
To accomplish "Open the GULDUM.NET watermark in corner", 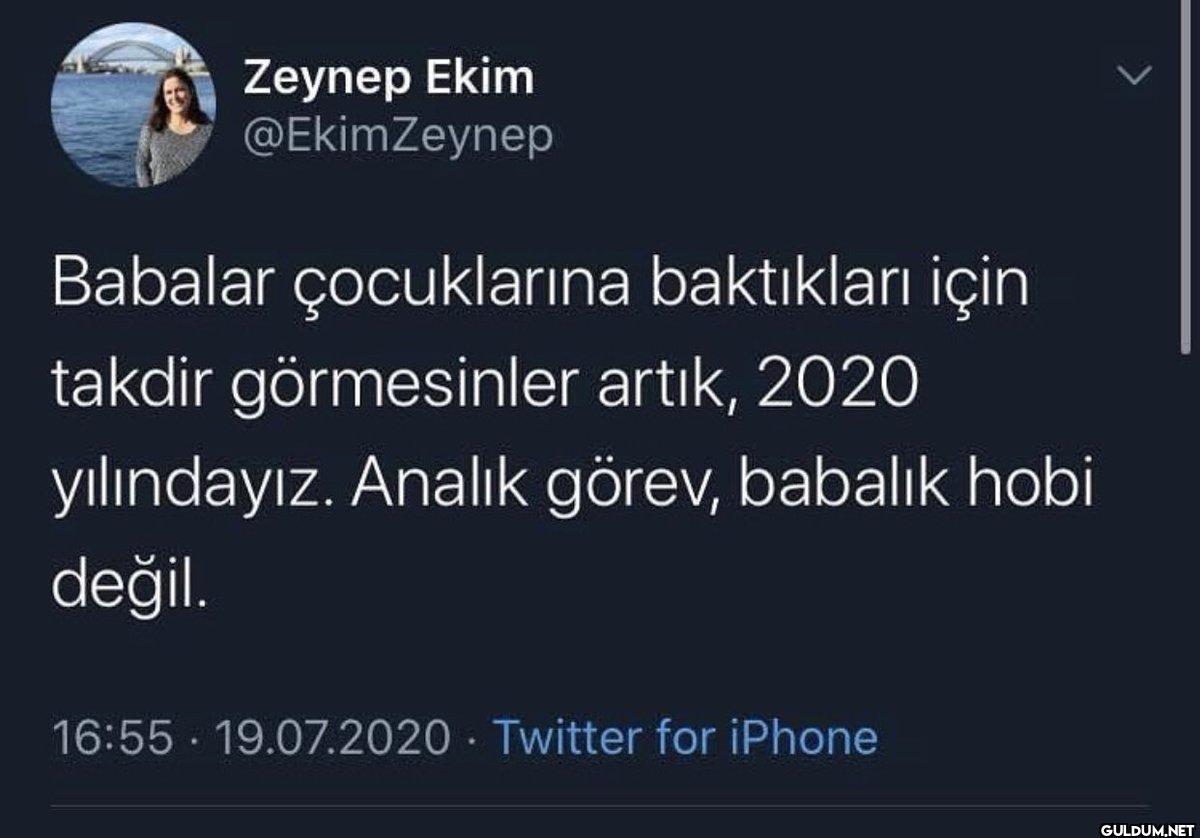I will (1148, 829).
